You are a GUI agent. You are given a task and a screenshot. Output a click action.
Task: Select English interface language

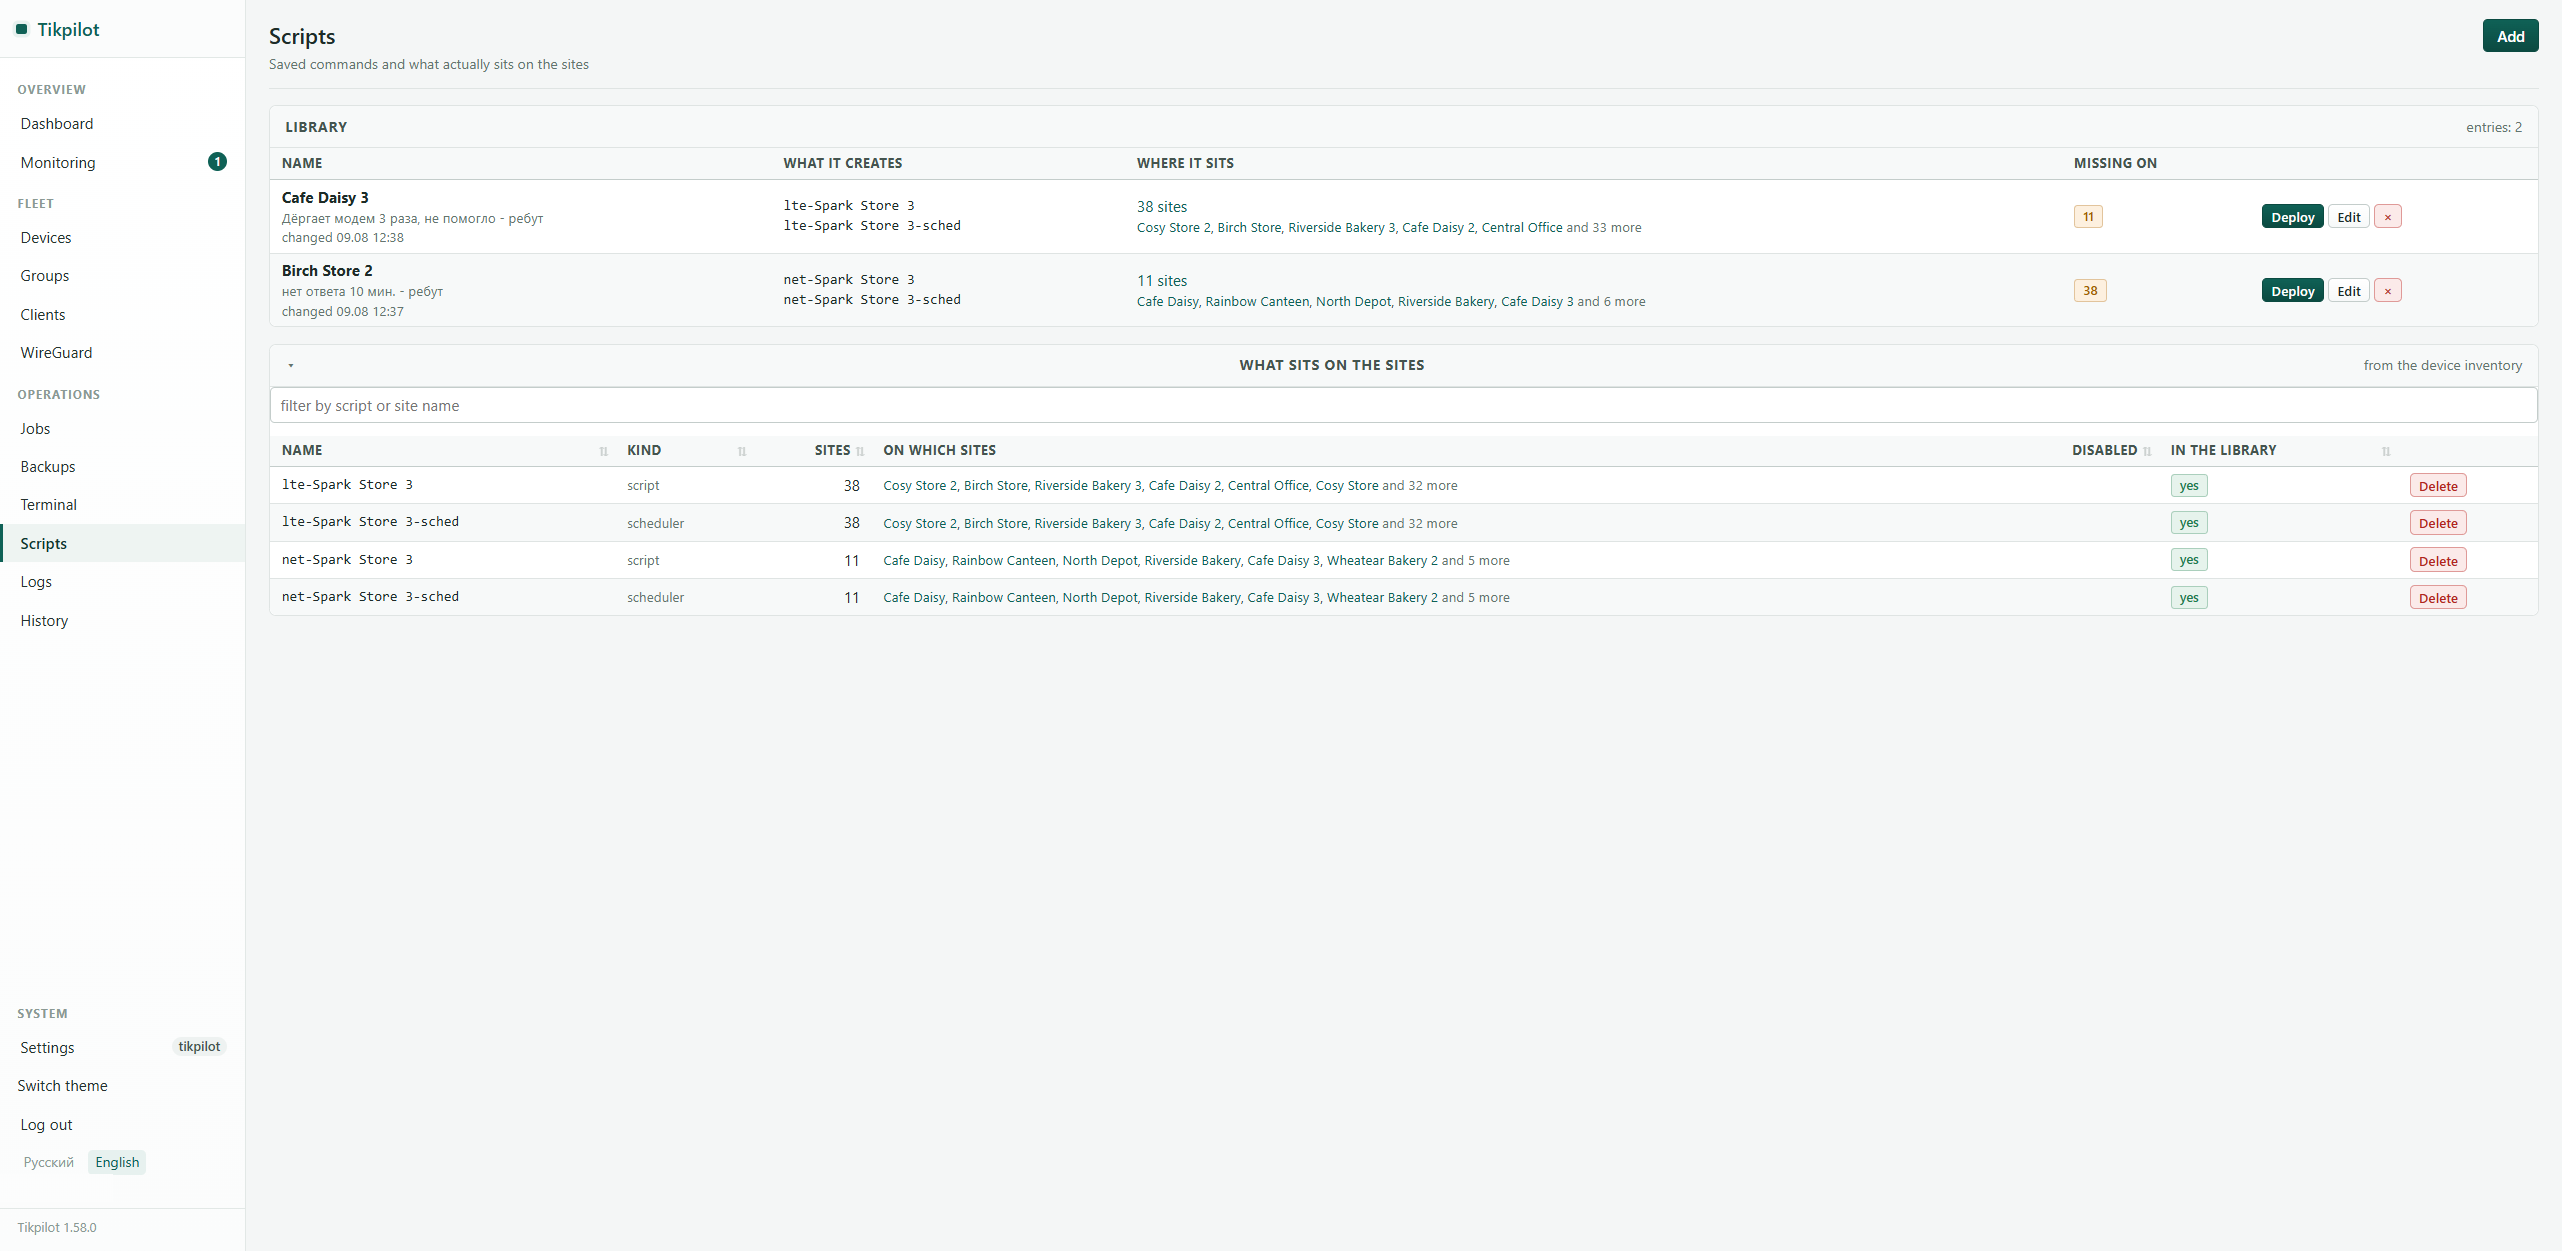(117, 1162)
